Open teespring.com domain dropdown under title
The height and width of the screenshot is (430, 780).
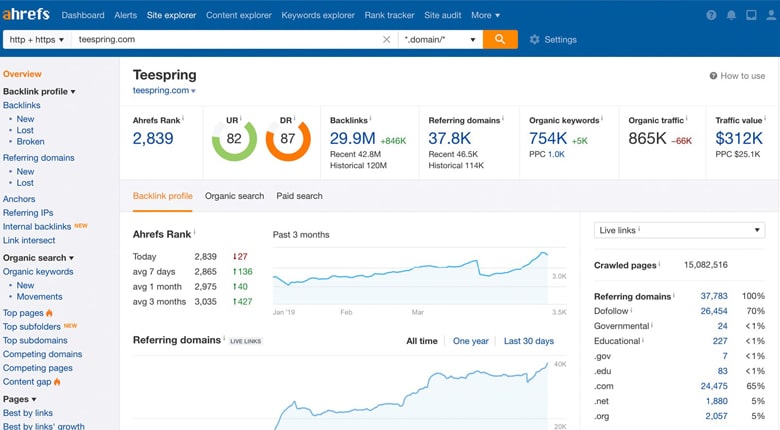pos(164,91)
